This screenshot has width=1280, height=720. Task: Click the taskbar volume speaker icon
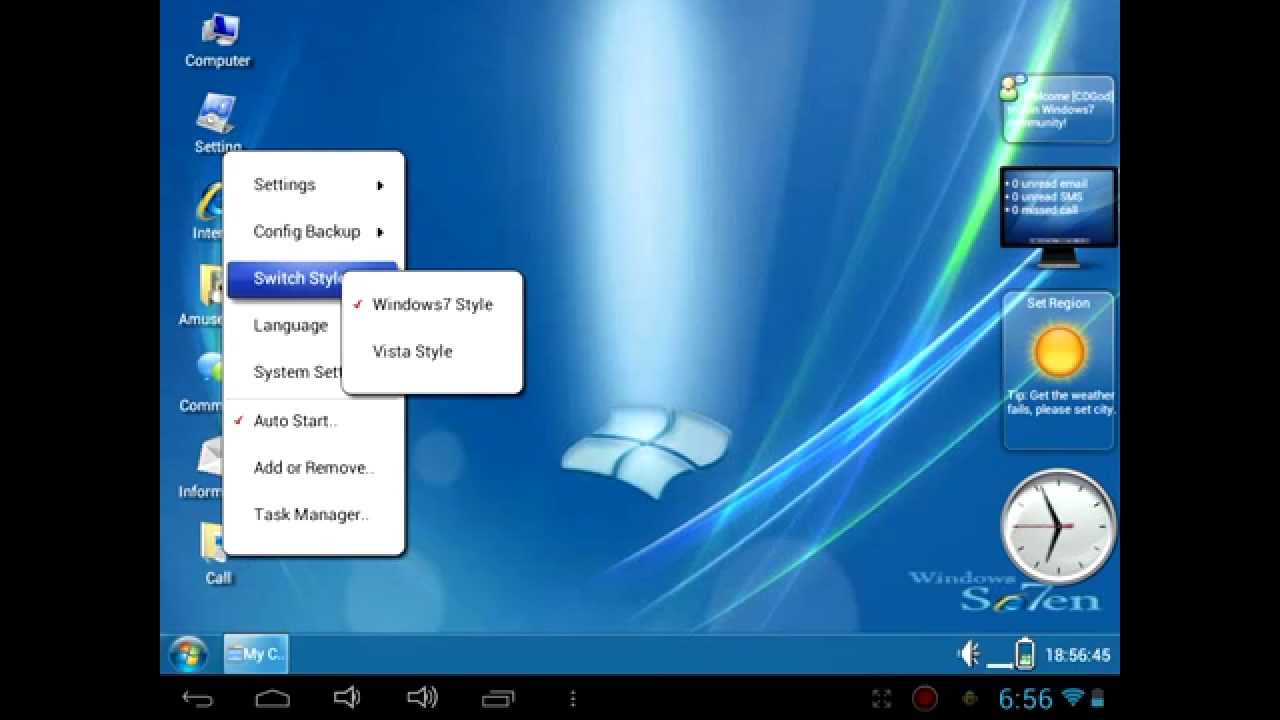pos(968,654)
